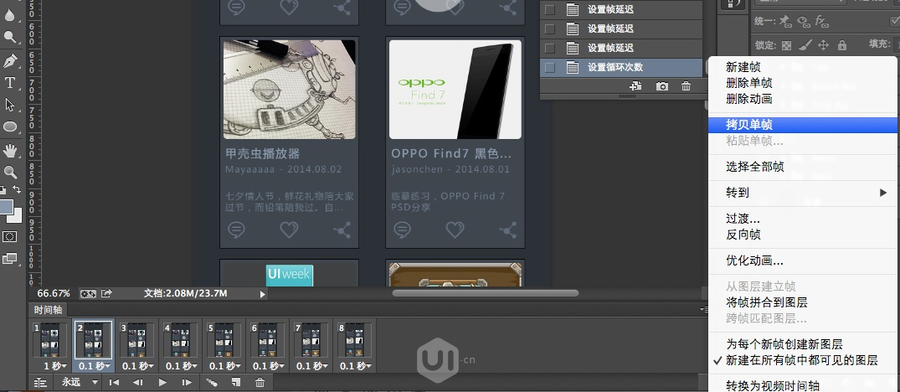The width and height of the screenshot is (900, 392).
Task: Open the 转到 submenu
Action: 803,192
